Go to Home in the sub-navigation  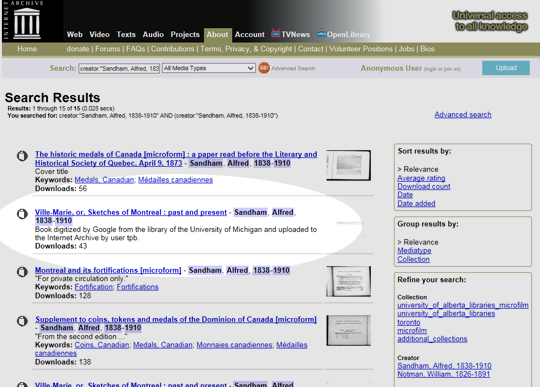[x=27, y=49]
